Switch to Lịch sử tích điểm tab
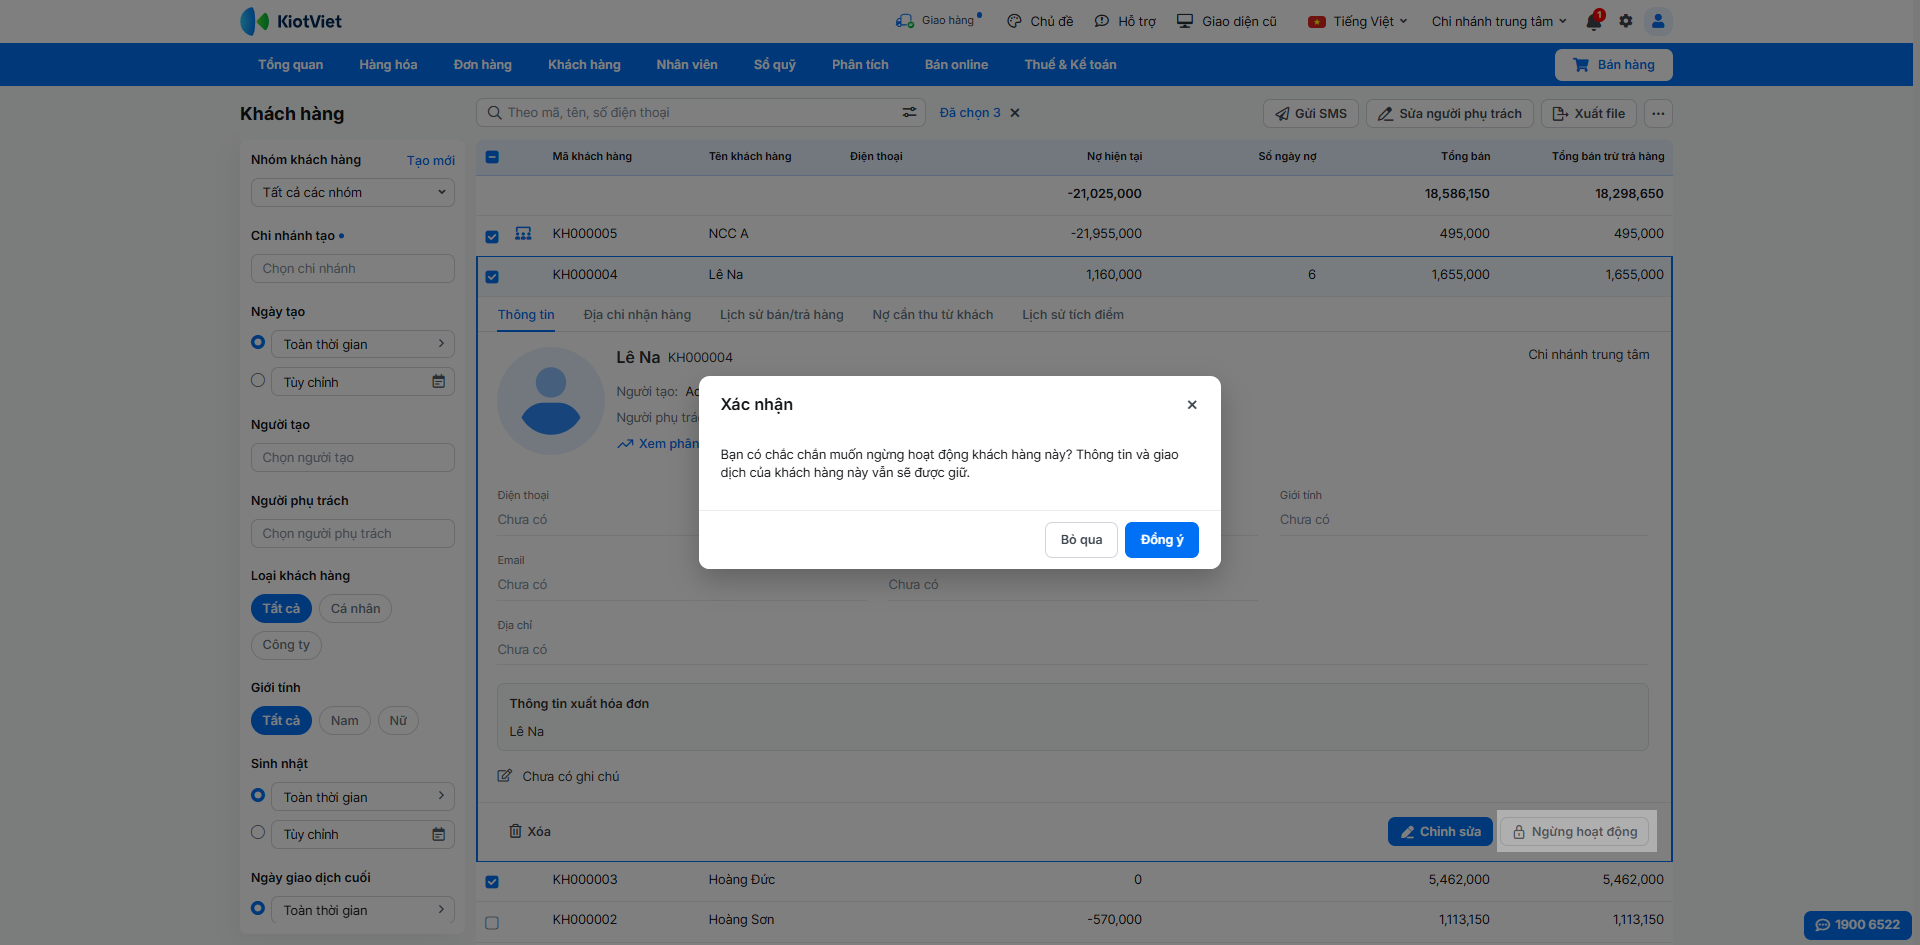 pyautogui.click(x=1073, y=315)
